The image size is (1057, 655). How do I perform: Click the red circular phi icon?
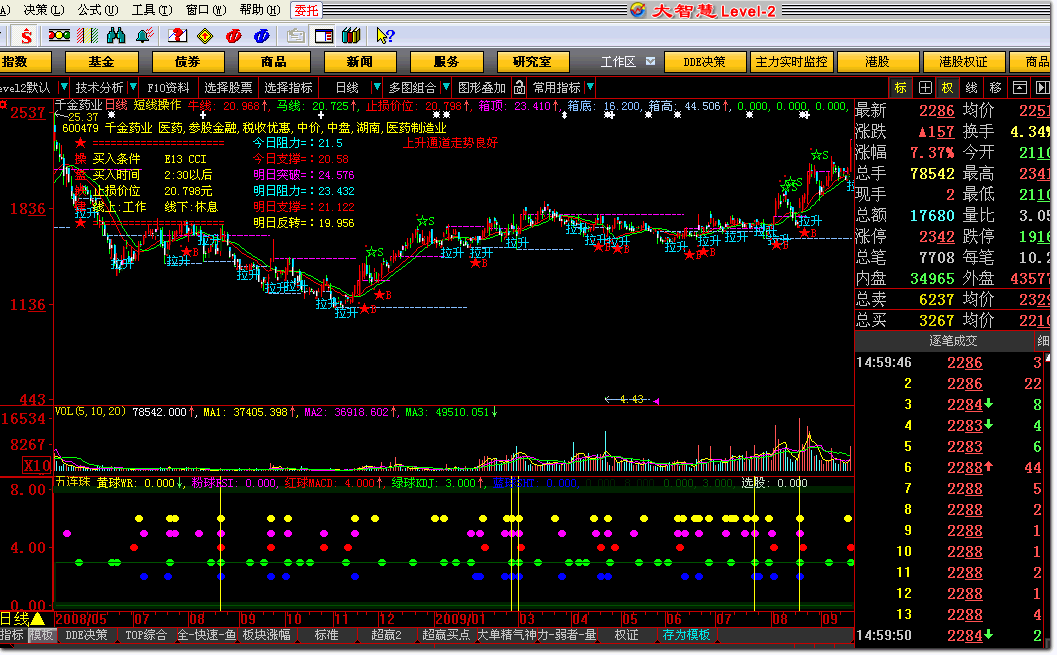(x=234, y=35)
